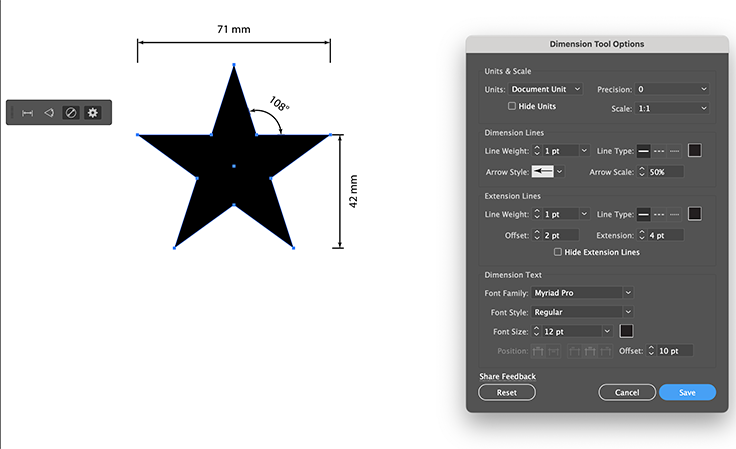Viewport: 736px width, 449px height.
Task: Click the Reset button
Action: click(507, 393)
